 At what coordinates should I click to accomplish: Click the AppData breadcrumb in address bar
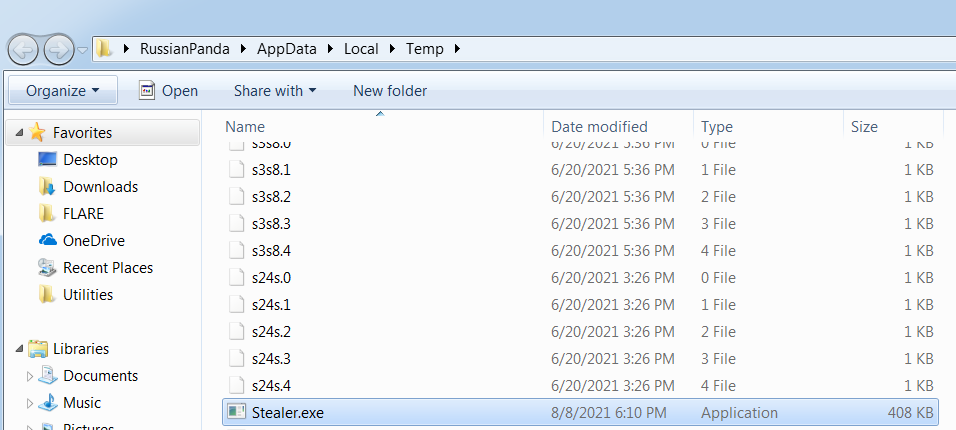[287, 49]
